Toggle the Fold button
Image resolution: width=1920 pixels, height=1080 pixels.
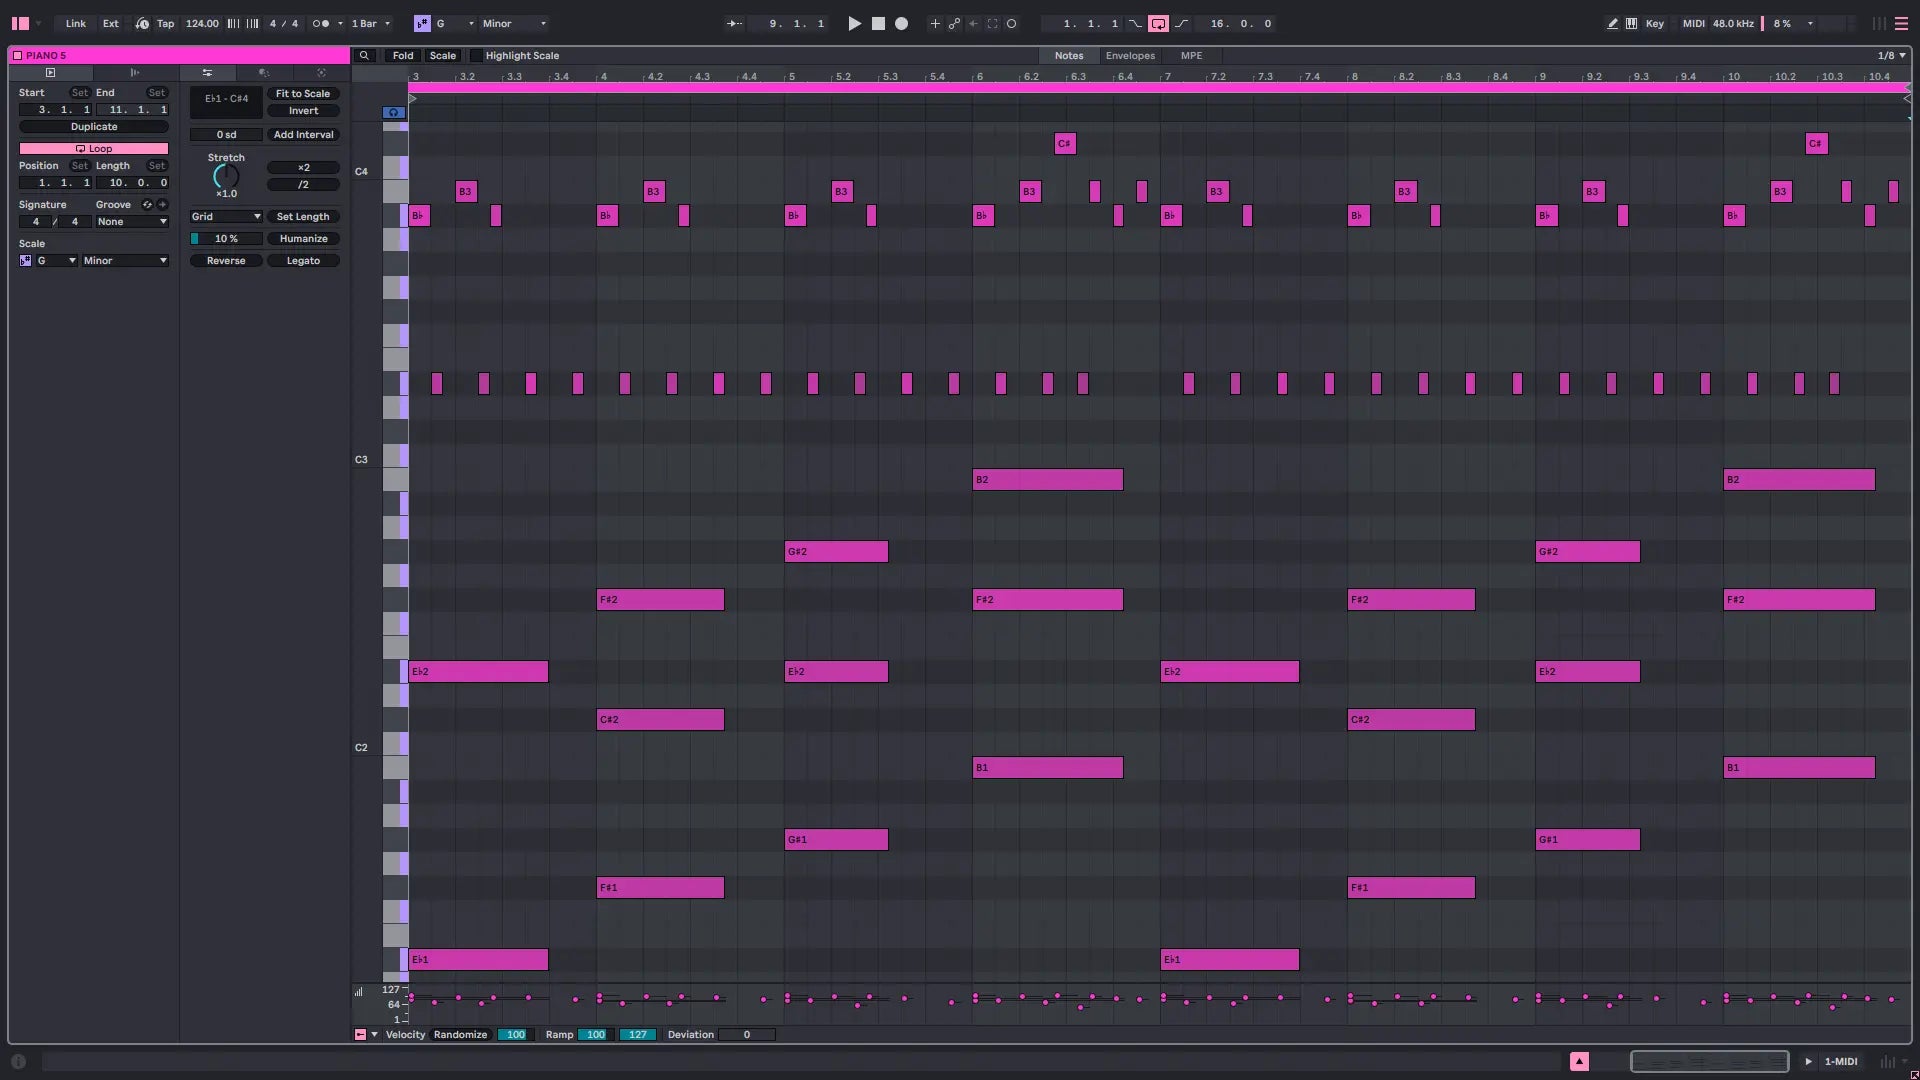(x=403, y=56)
